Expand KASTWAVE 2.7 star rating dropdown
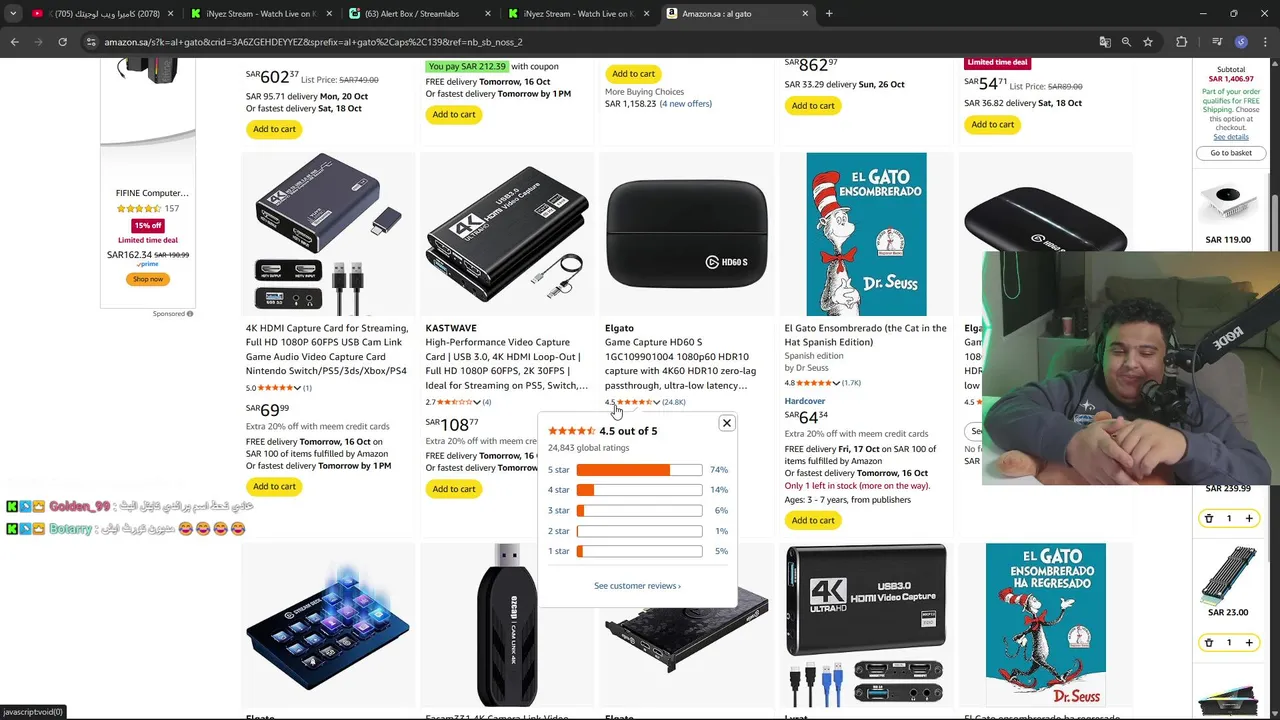 pos(477,402)
